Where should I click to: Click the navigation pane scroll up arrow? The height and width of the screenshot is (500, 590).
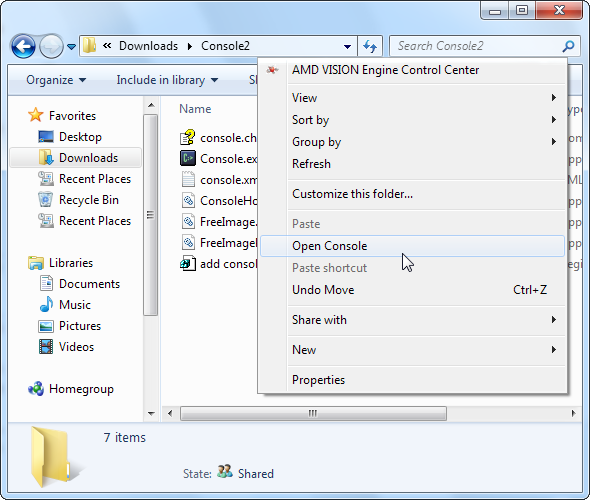[x=151, y=105]
